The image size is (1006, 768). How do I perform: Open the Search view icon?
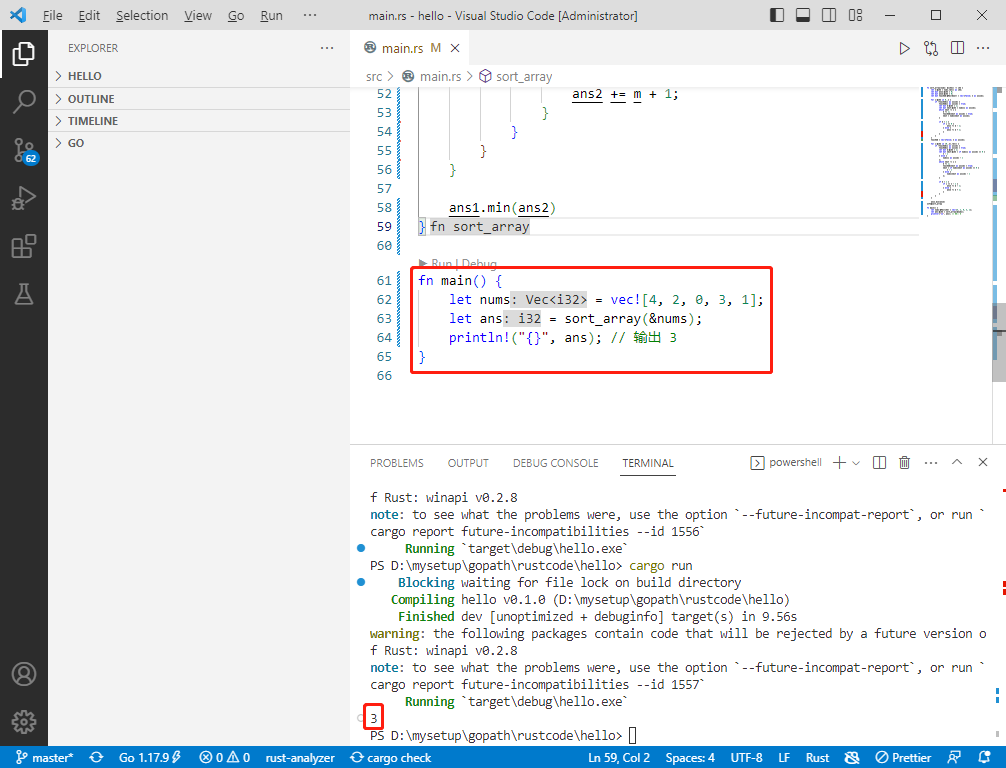click(x=24, y=101)
